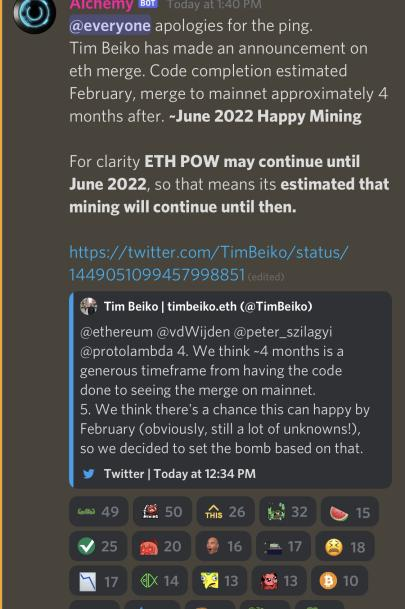Click the @everyone mention
The width and height of the screenshot is (405, 609).
110,26
